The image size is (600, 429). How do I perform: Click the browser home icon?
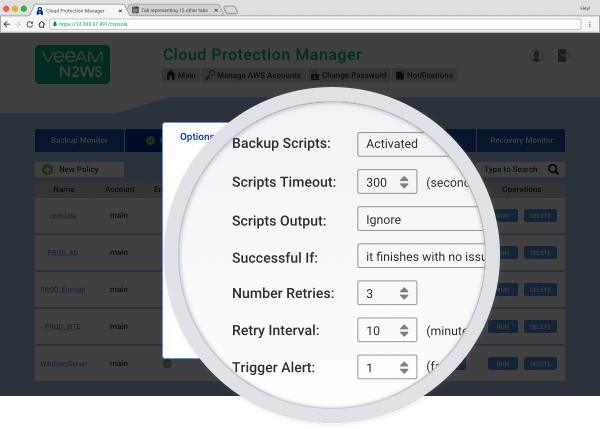(x=41, y=24)
